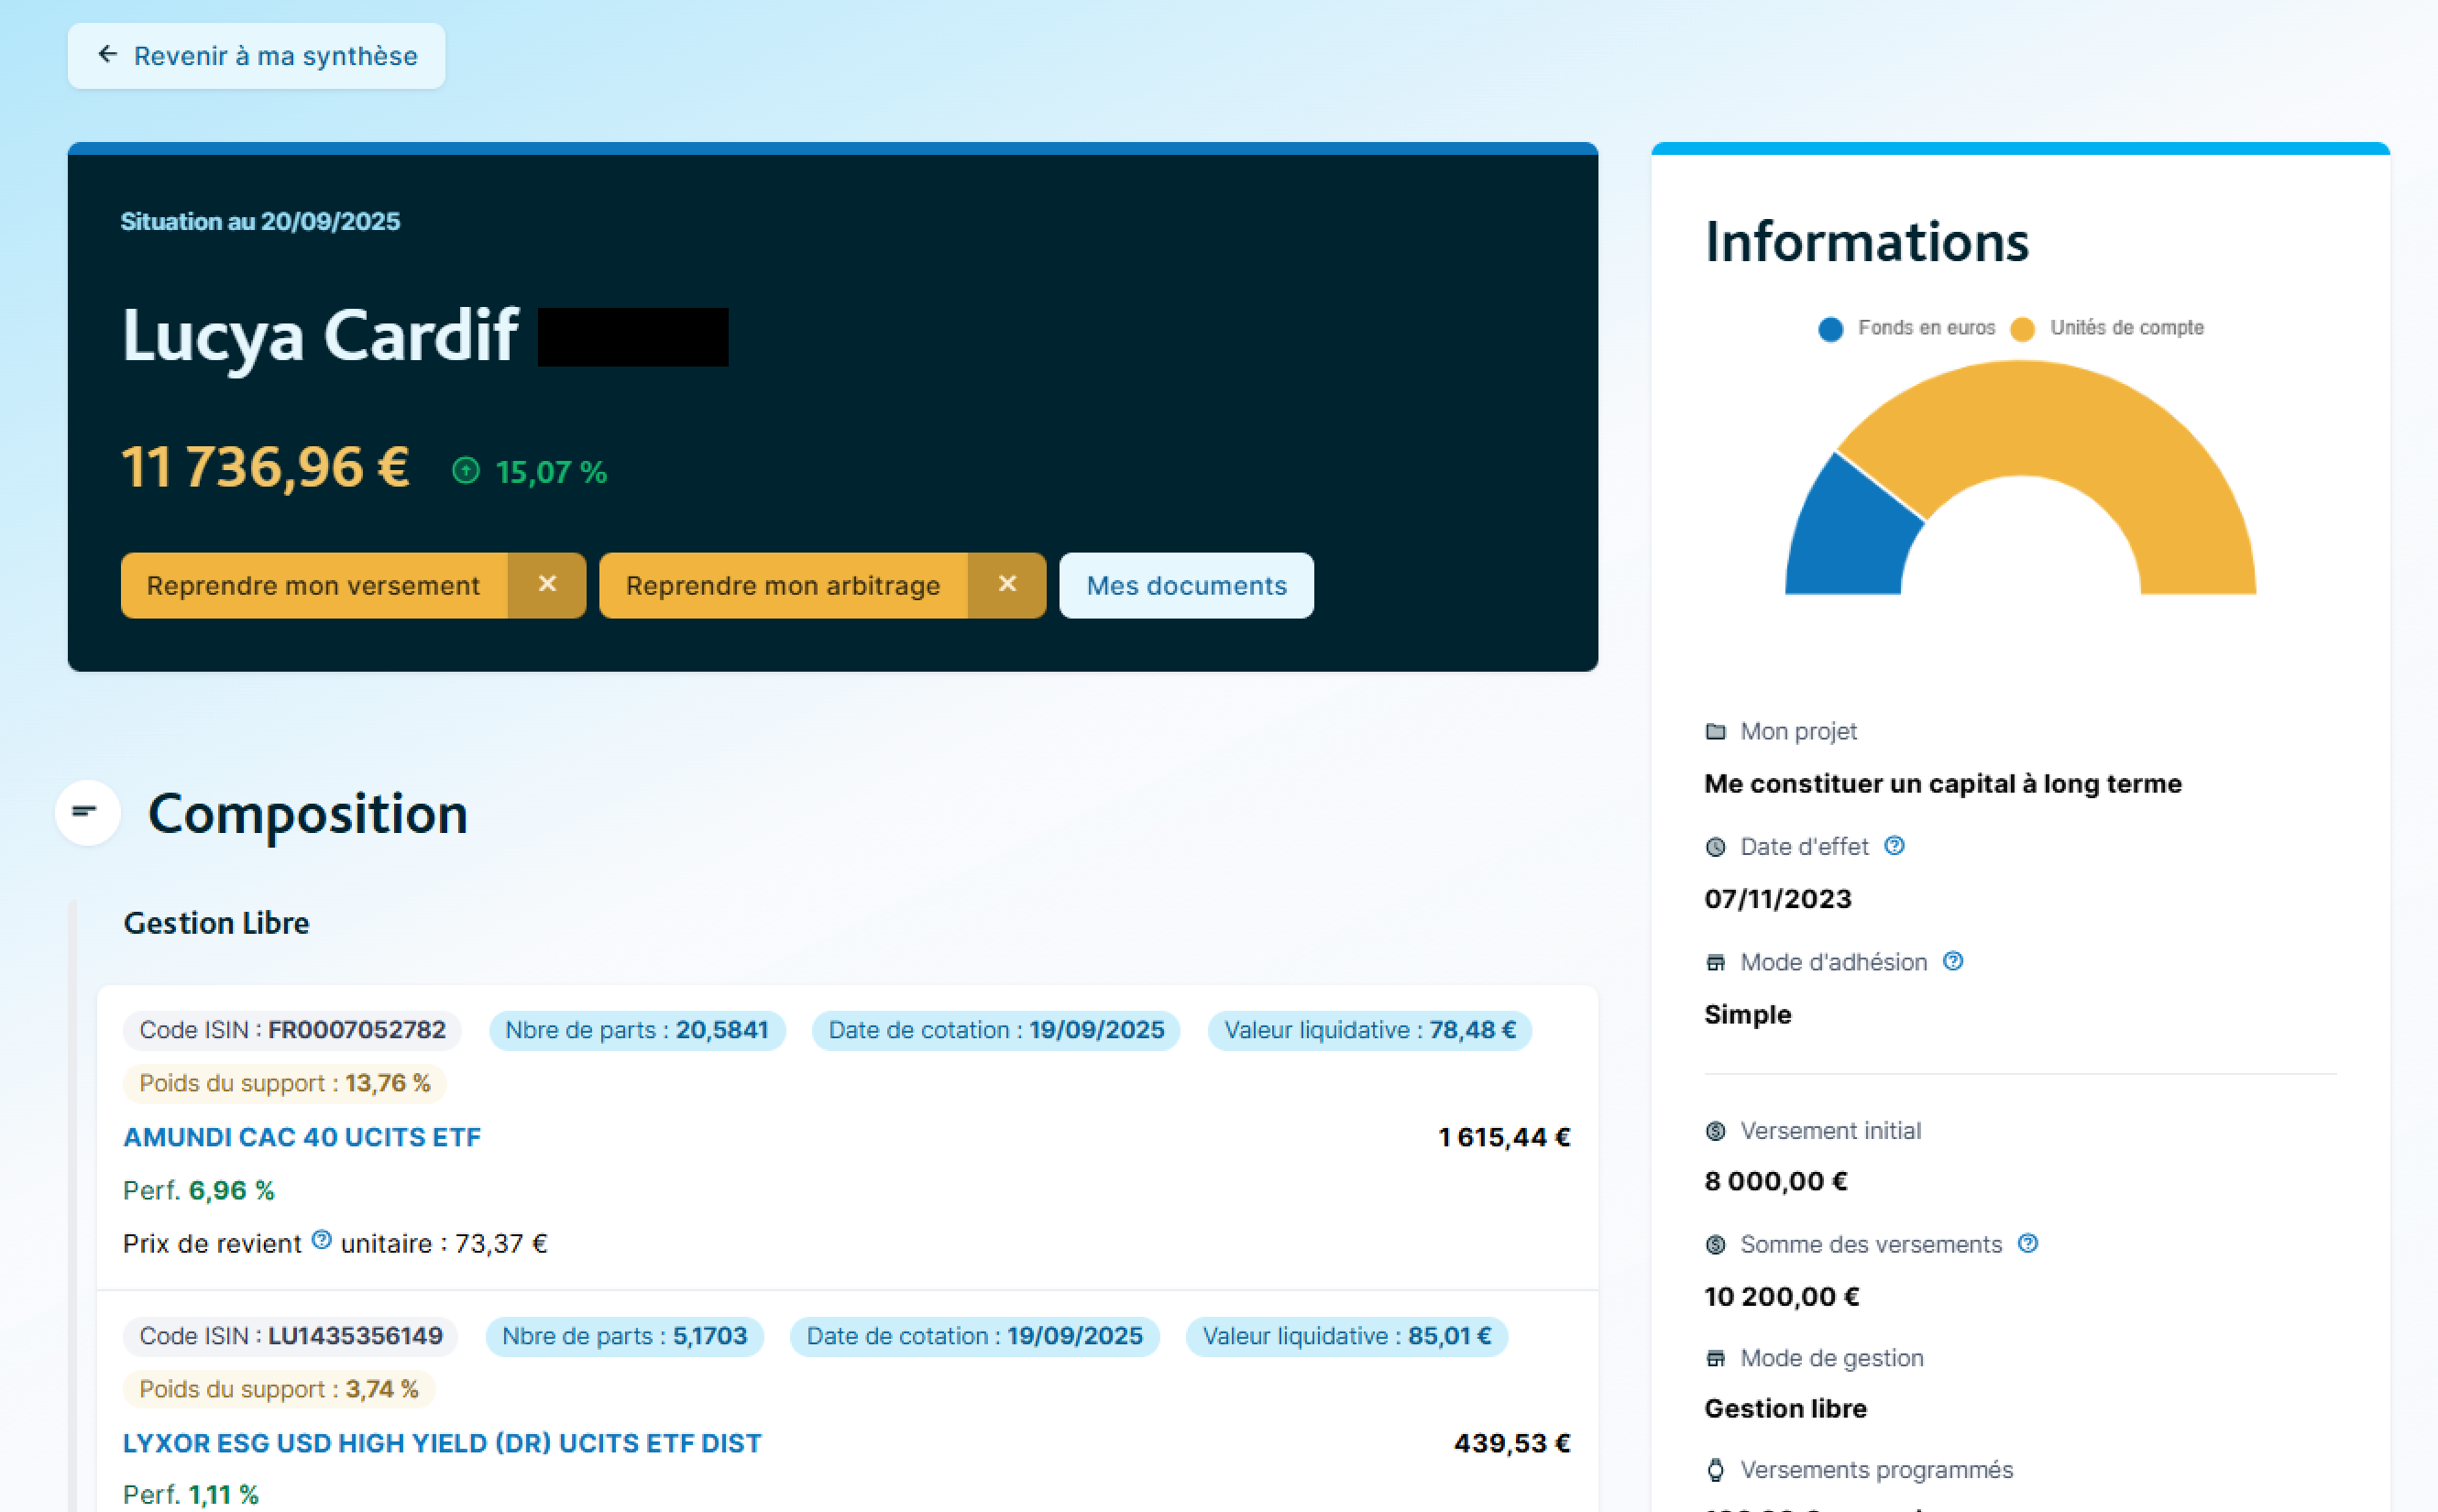Open AMUNDI CAC 40 UCITS ETF details

click(x=302, y=1136)
